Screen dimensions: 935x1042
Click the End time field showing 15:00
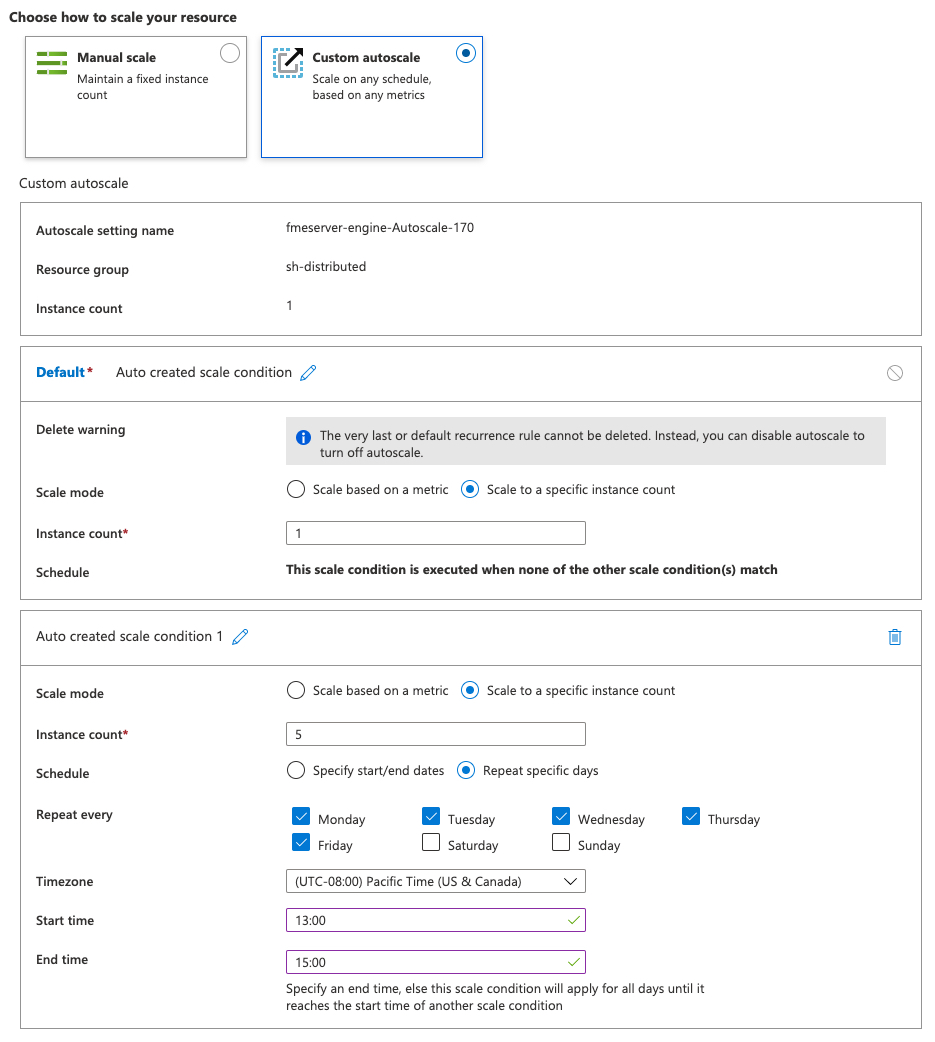436,962
